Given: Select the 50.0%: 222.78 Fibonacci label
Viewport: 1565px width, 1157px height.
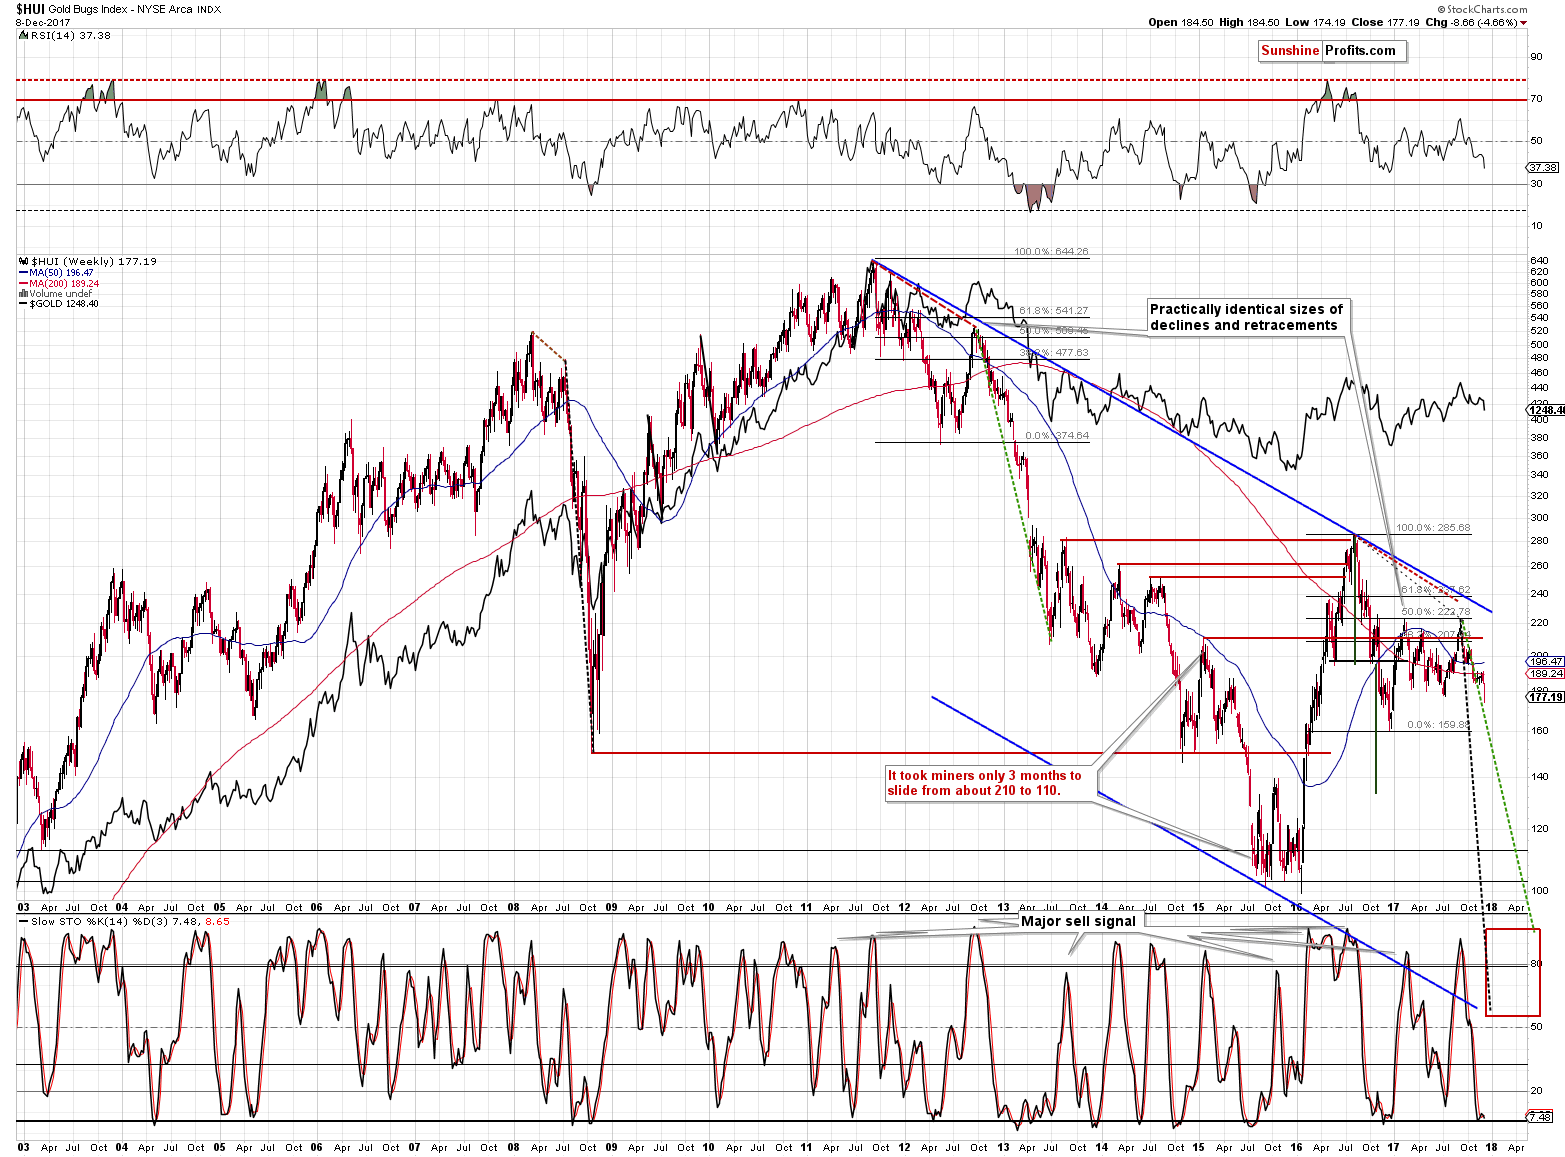Looking at the screenshot, I should click(1436, 612).
